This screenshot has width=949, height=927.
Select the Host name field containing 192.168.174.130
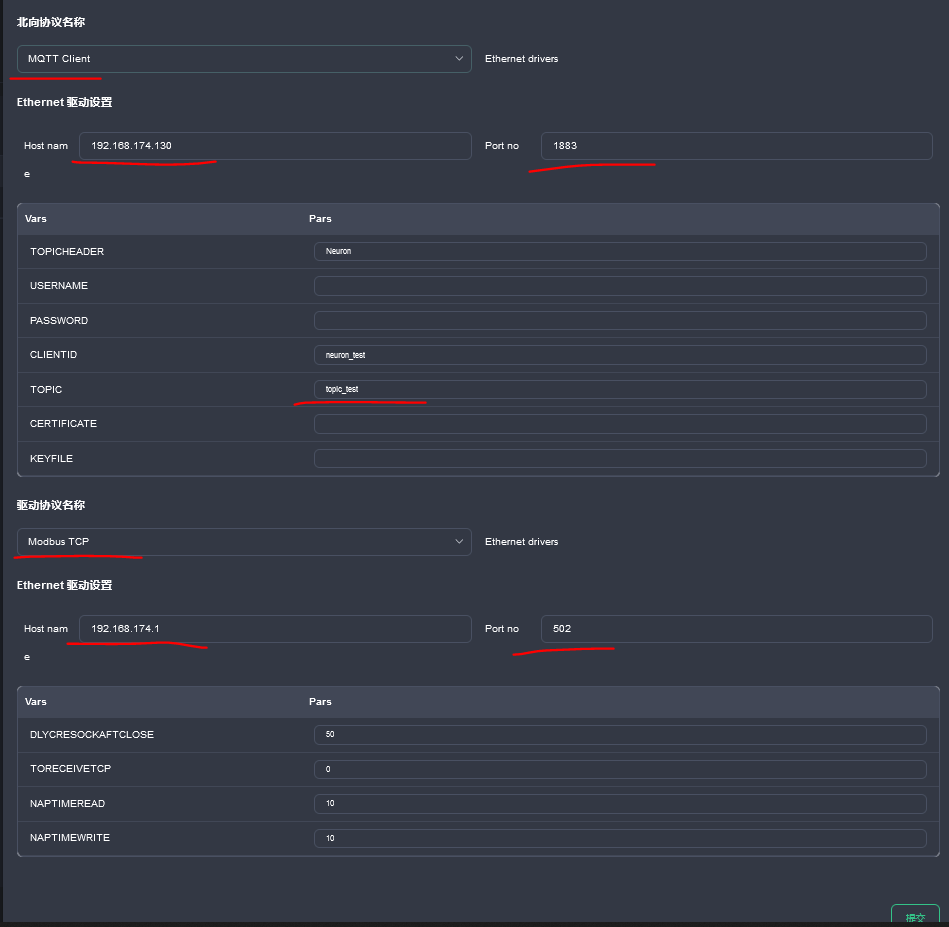point(275,145)
